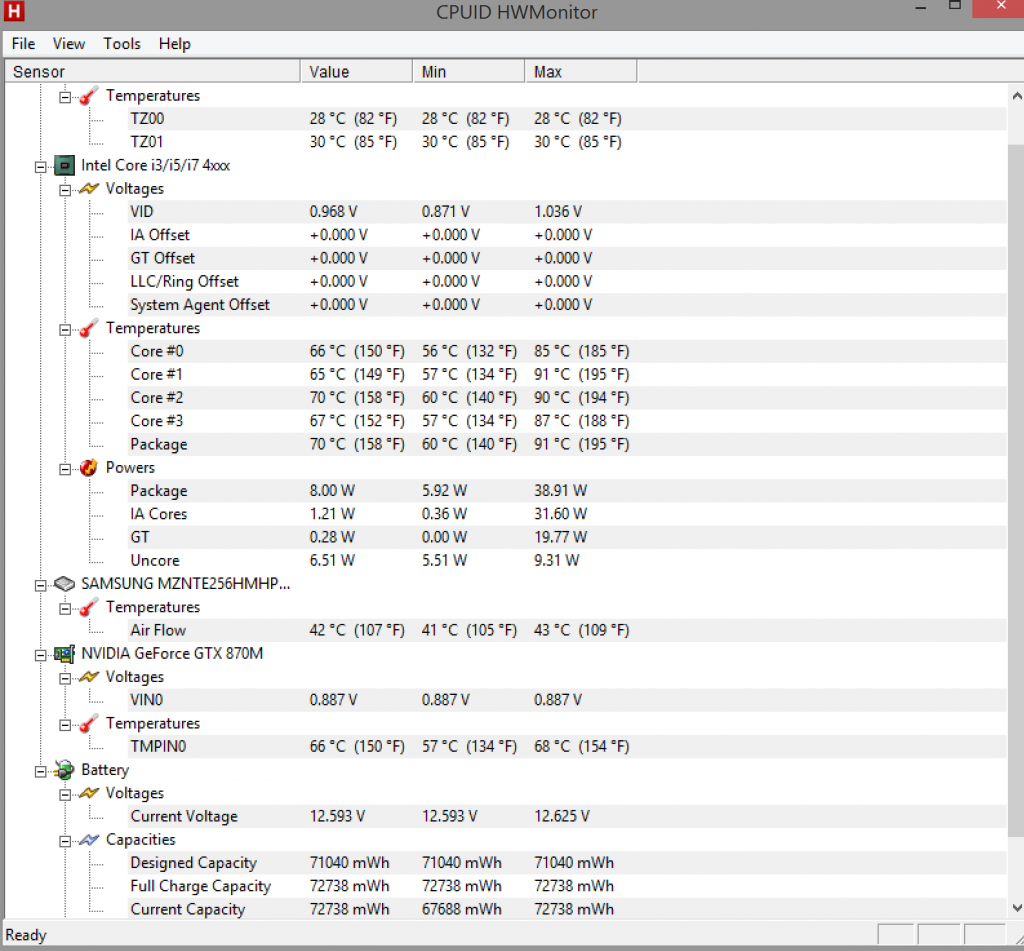Image resolution: width=1024 pixels, height=951 pixels.
Task: Select the Core #3 row label
Action: (x=157, y=421)
